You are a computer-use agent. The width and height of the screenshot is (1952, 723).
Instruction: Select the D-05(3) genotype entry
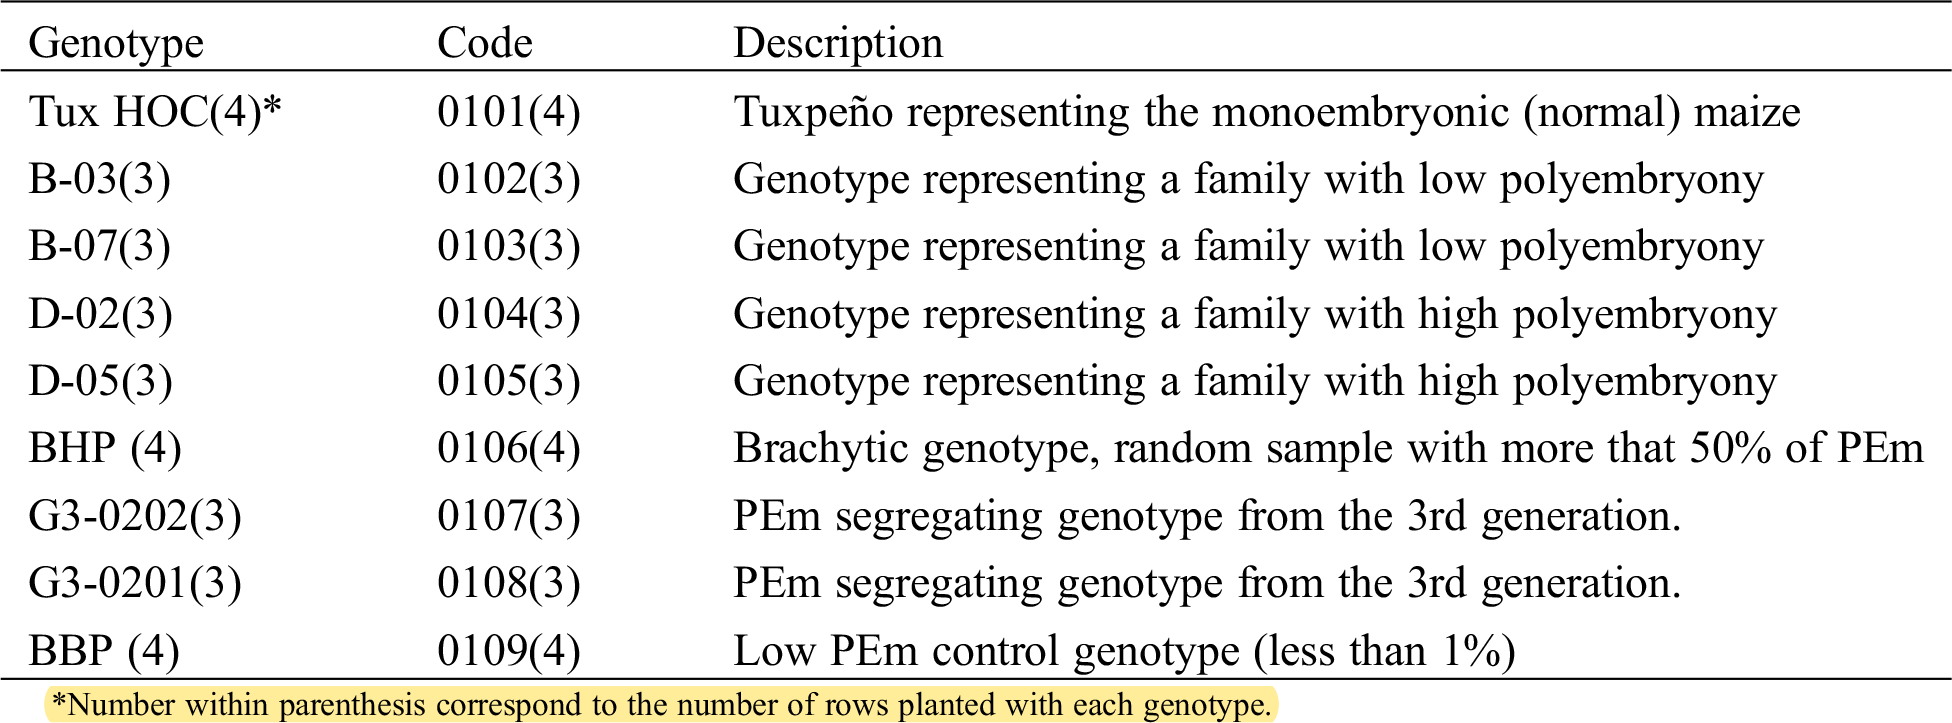pos(100,381)
